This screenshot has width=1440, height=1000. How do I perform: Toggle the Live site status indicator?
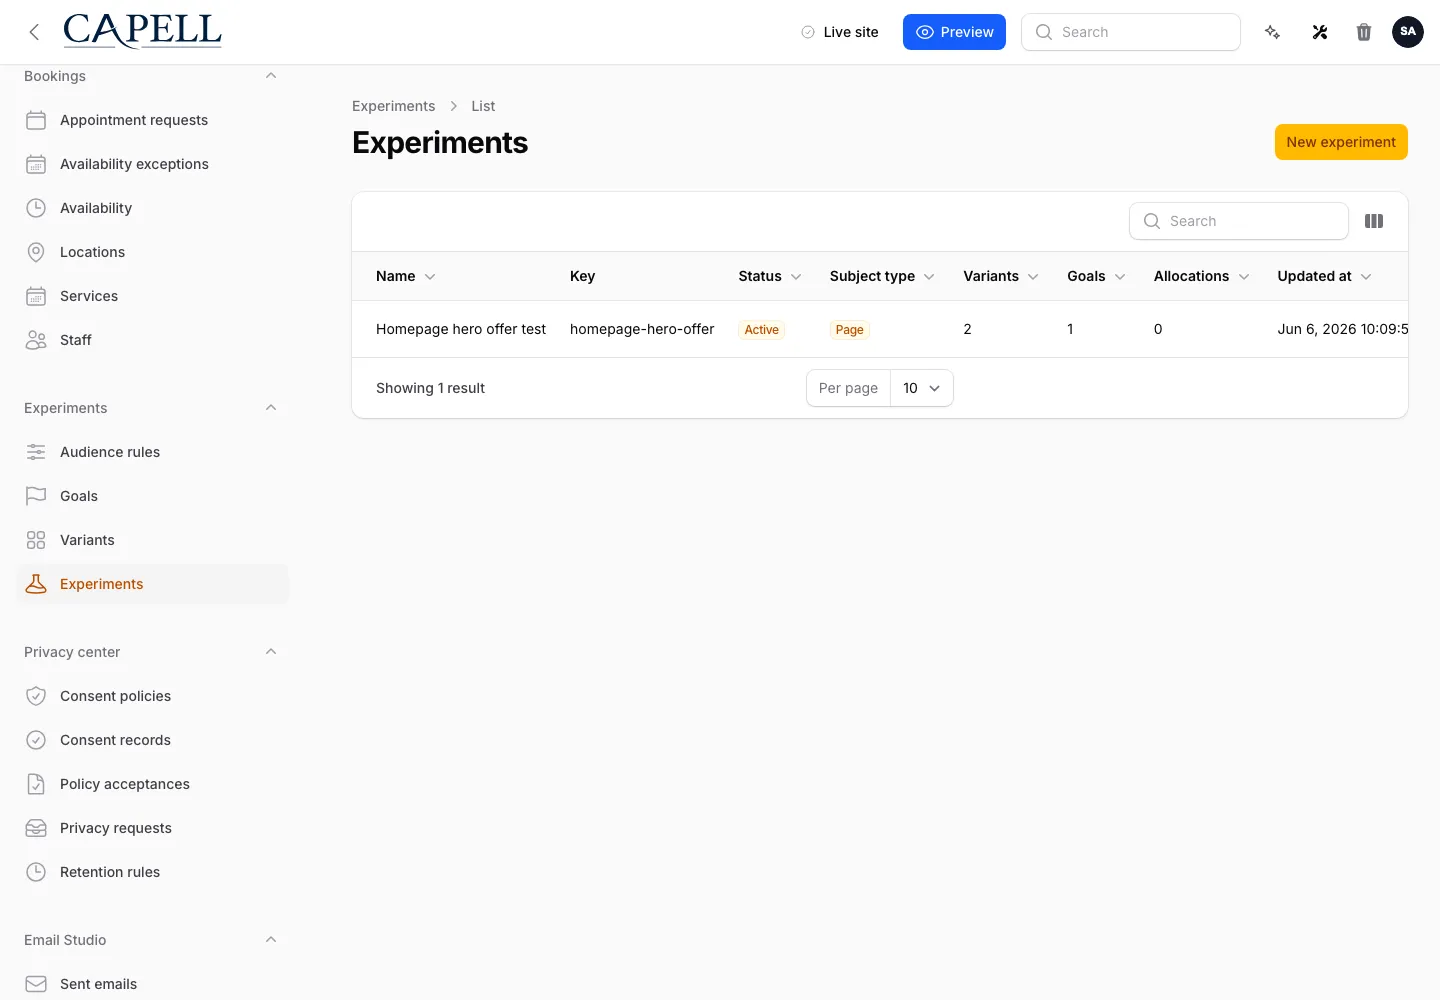coord(840,32)
